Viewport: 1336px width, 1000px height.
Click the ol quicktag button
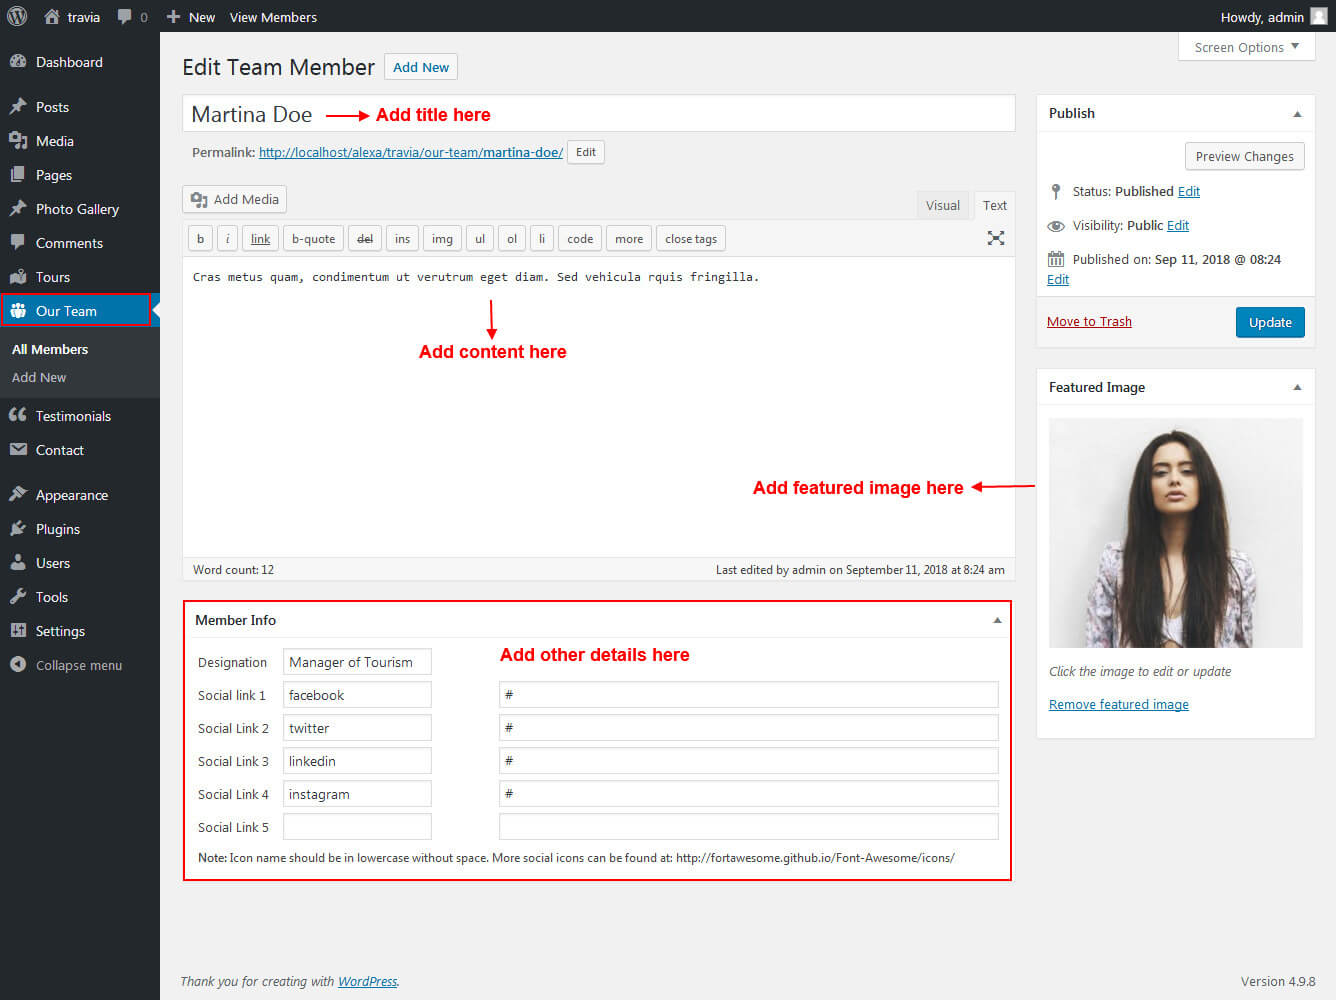[512, 238]
